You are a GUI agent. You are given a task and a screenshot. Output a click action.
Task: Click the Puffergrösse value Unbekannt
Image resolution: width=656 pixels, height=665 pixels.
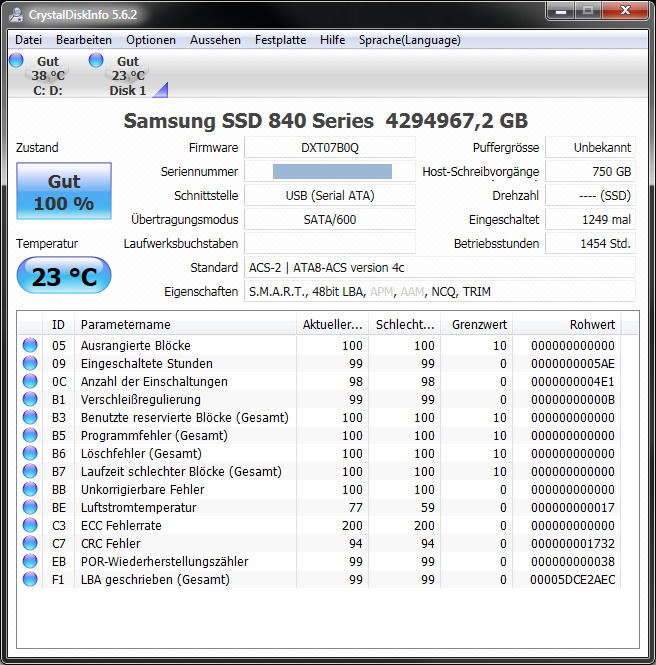pyautogui.click(x=590, y=148)
